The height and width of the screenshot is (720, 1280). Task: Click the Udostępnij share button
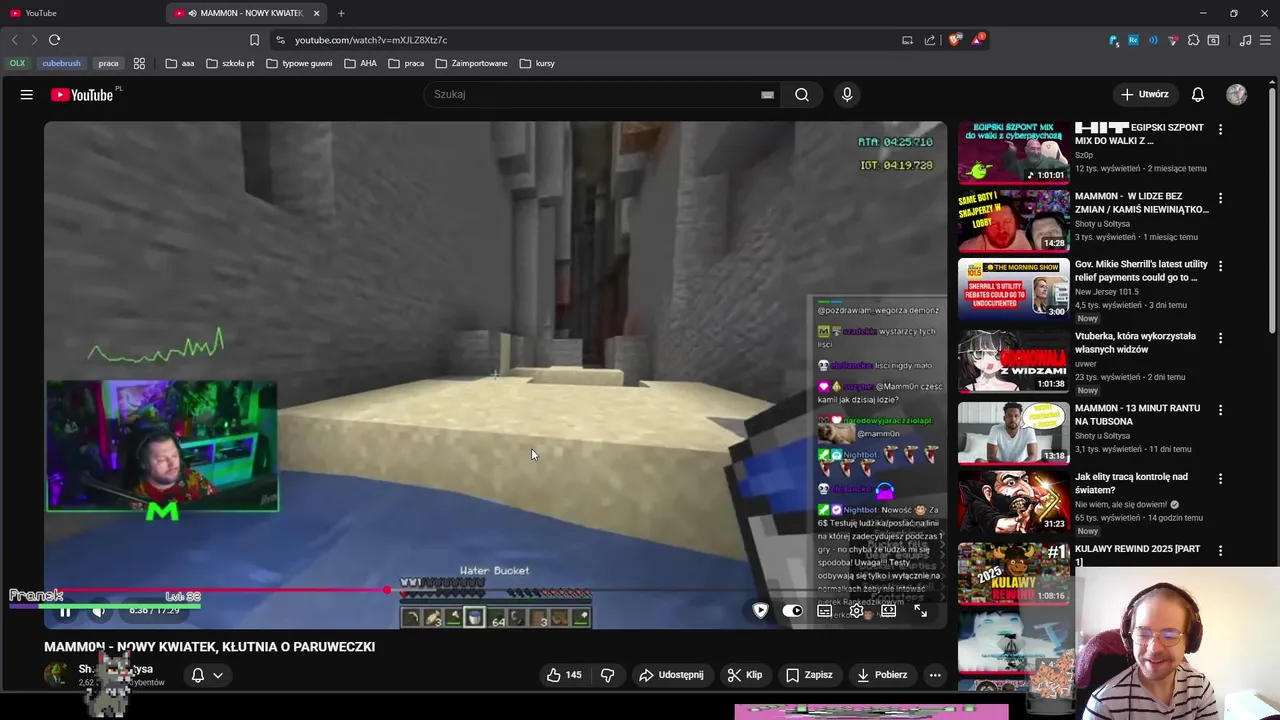pyautogui.click(x=671, y=675)
